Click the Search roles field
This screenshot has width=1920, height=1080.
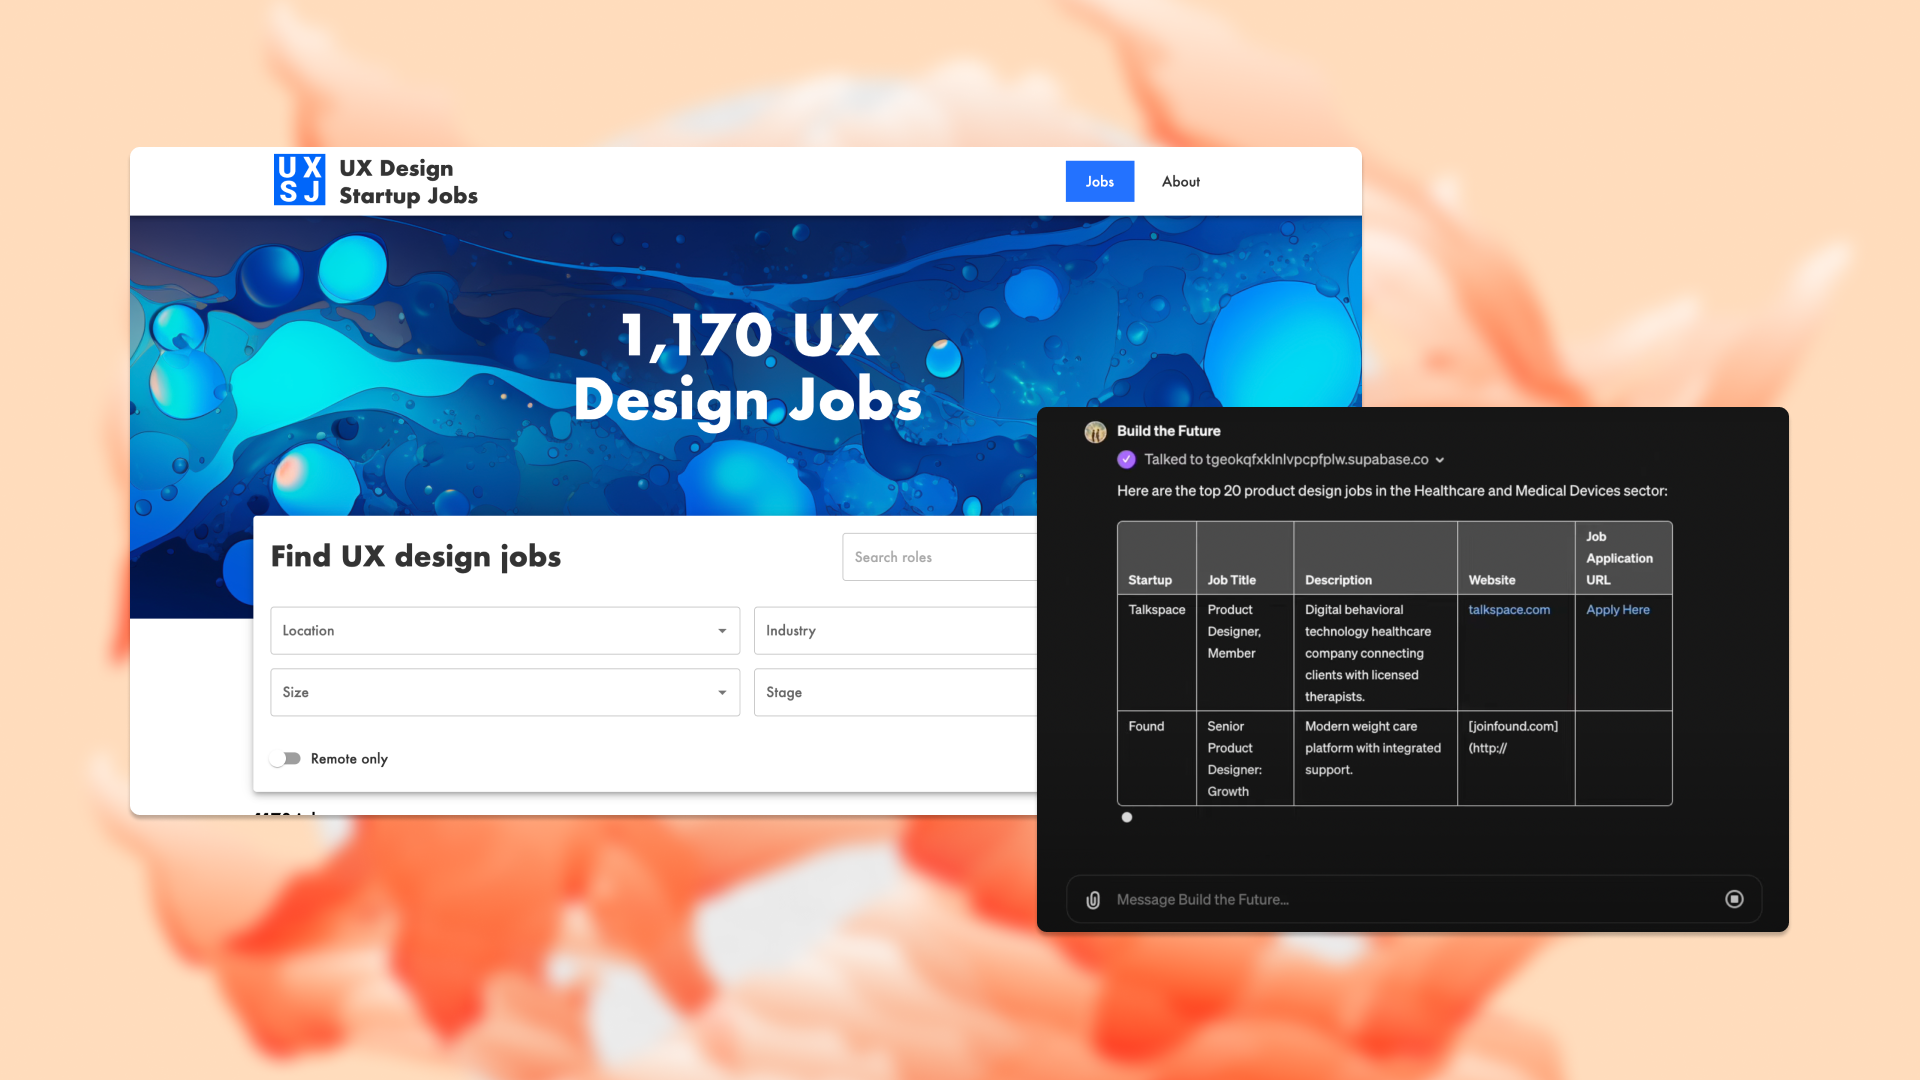pos(938,558)
